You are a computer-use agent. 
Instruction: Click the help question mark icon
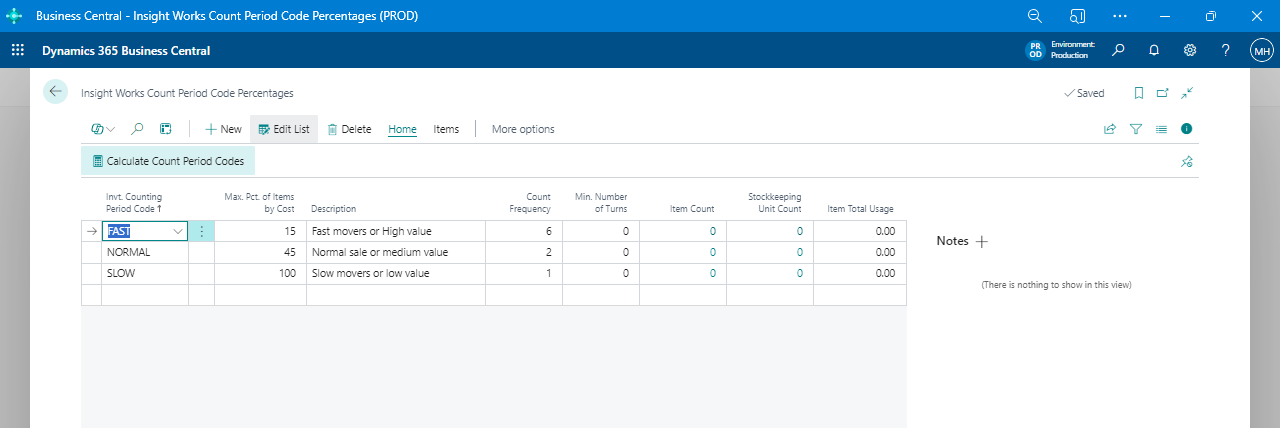point(1225,50)
